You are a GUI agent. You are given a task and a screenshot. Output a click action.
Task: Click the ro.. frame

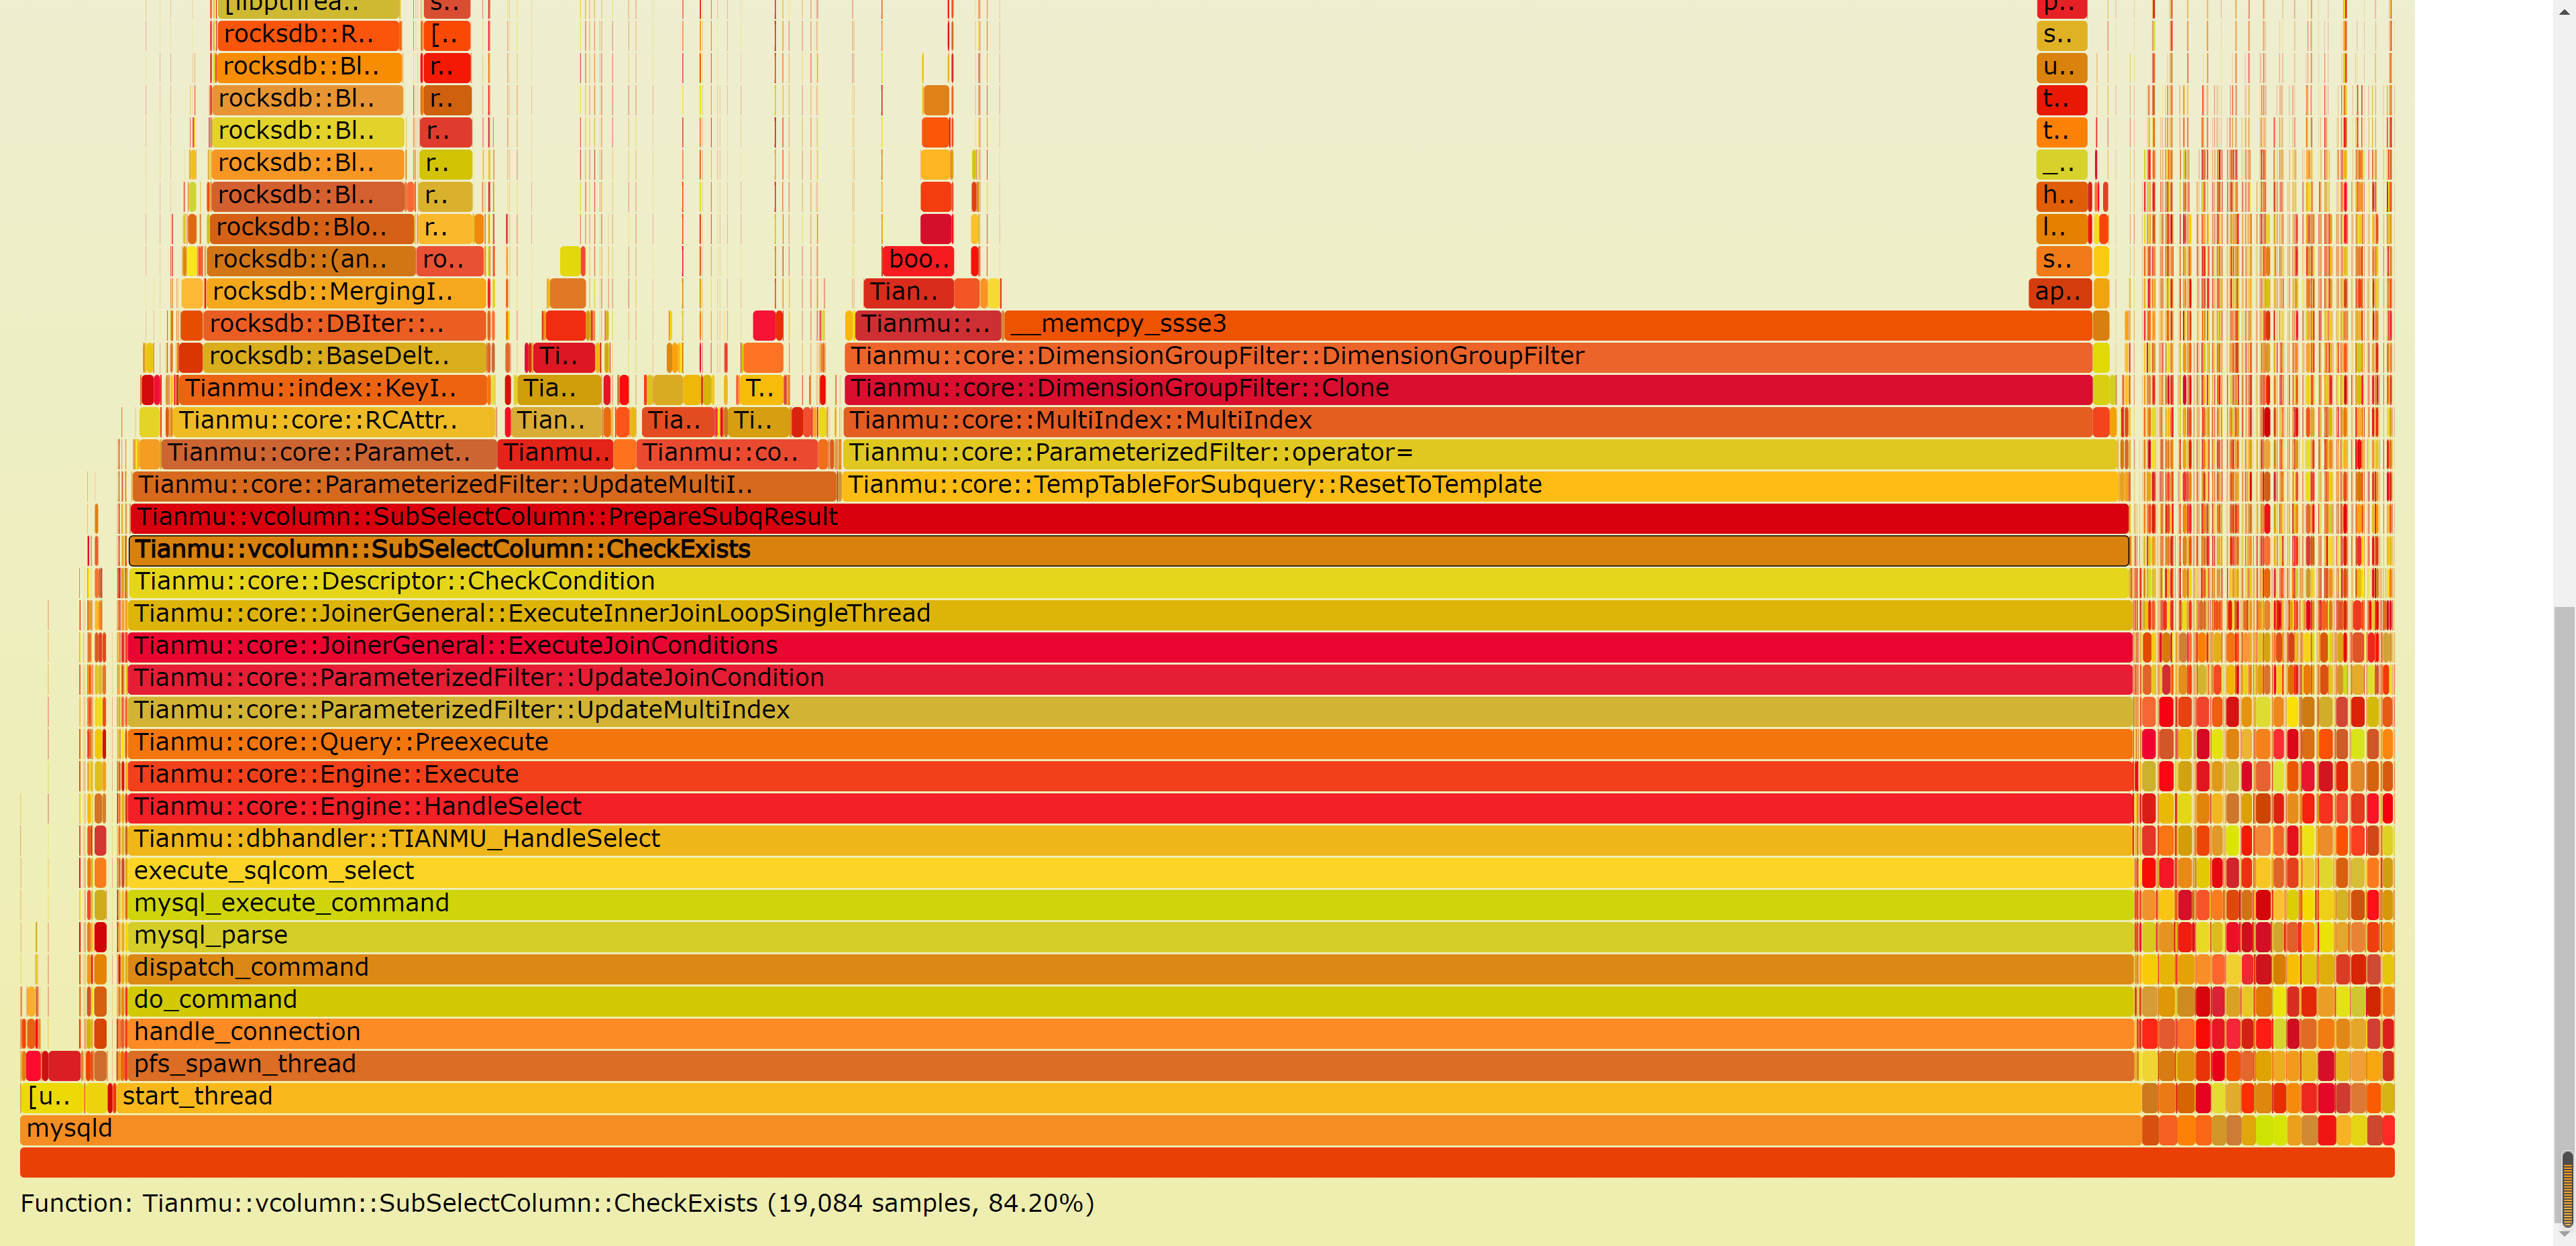(450, 260)
